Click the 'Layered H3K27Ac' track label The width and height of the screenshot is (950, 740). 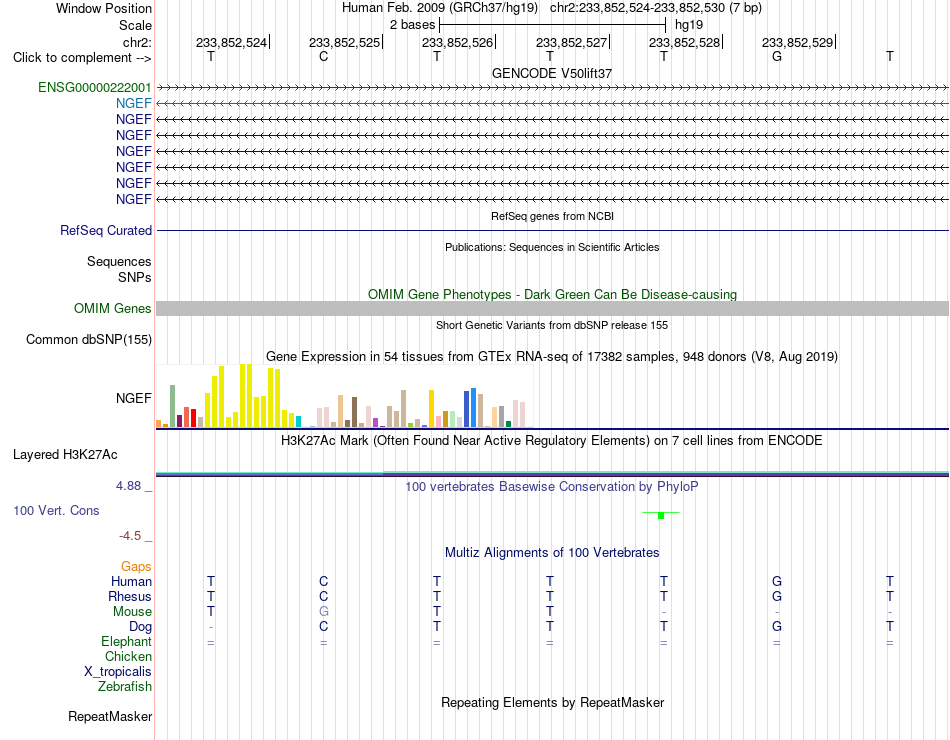(65, 455)
